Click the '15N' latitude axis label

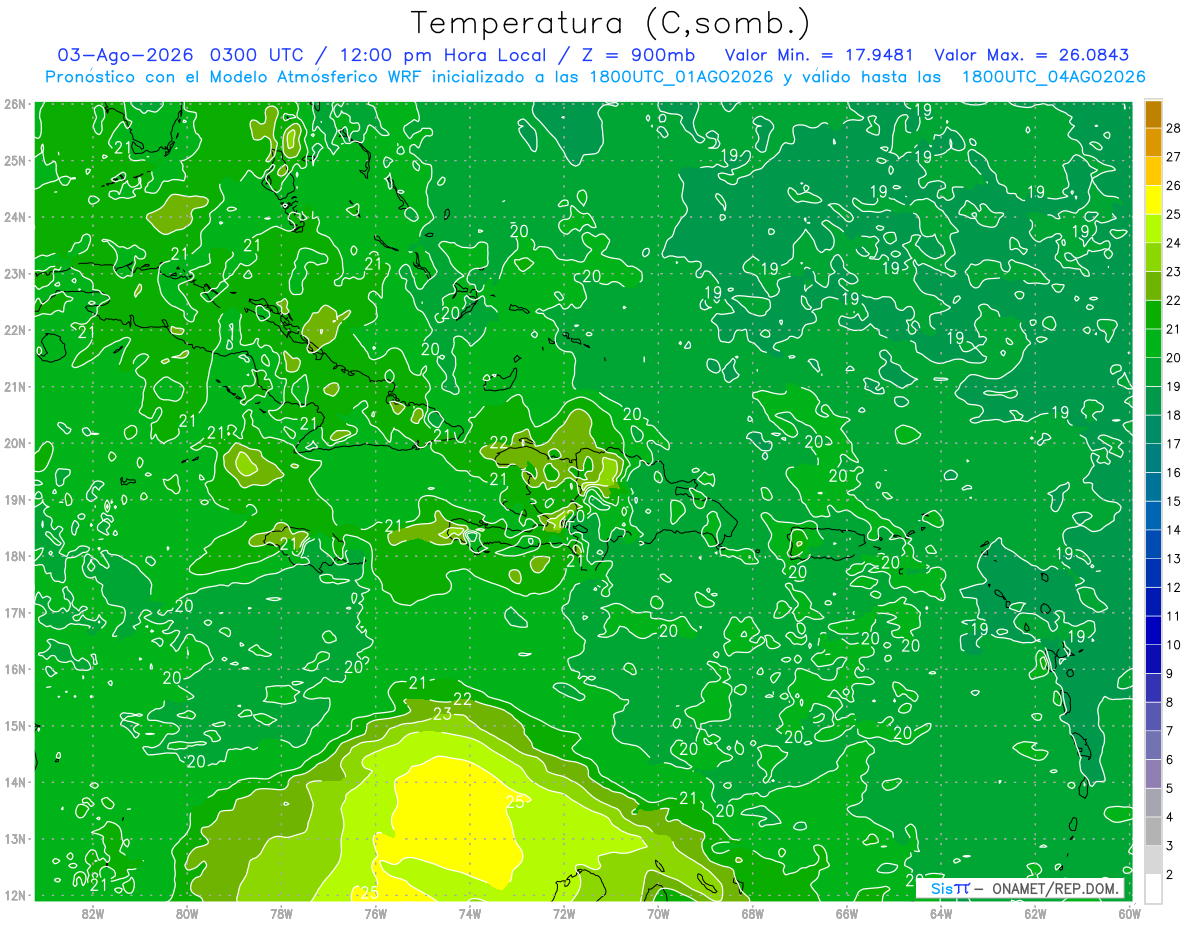tap(14, 725)
